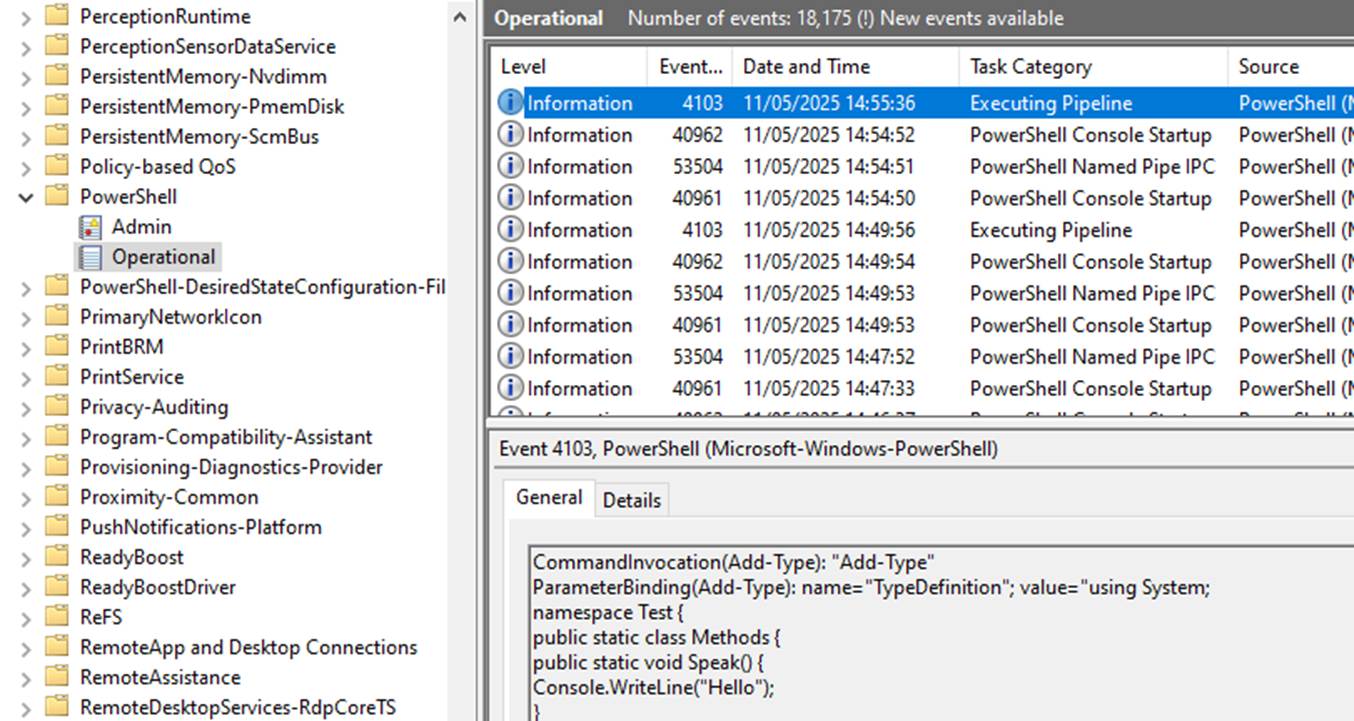Click the ReFS folder icon
1354x721 pixels.
tap(59, 617)
